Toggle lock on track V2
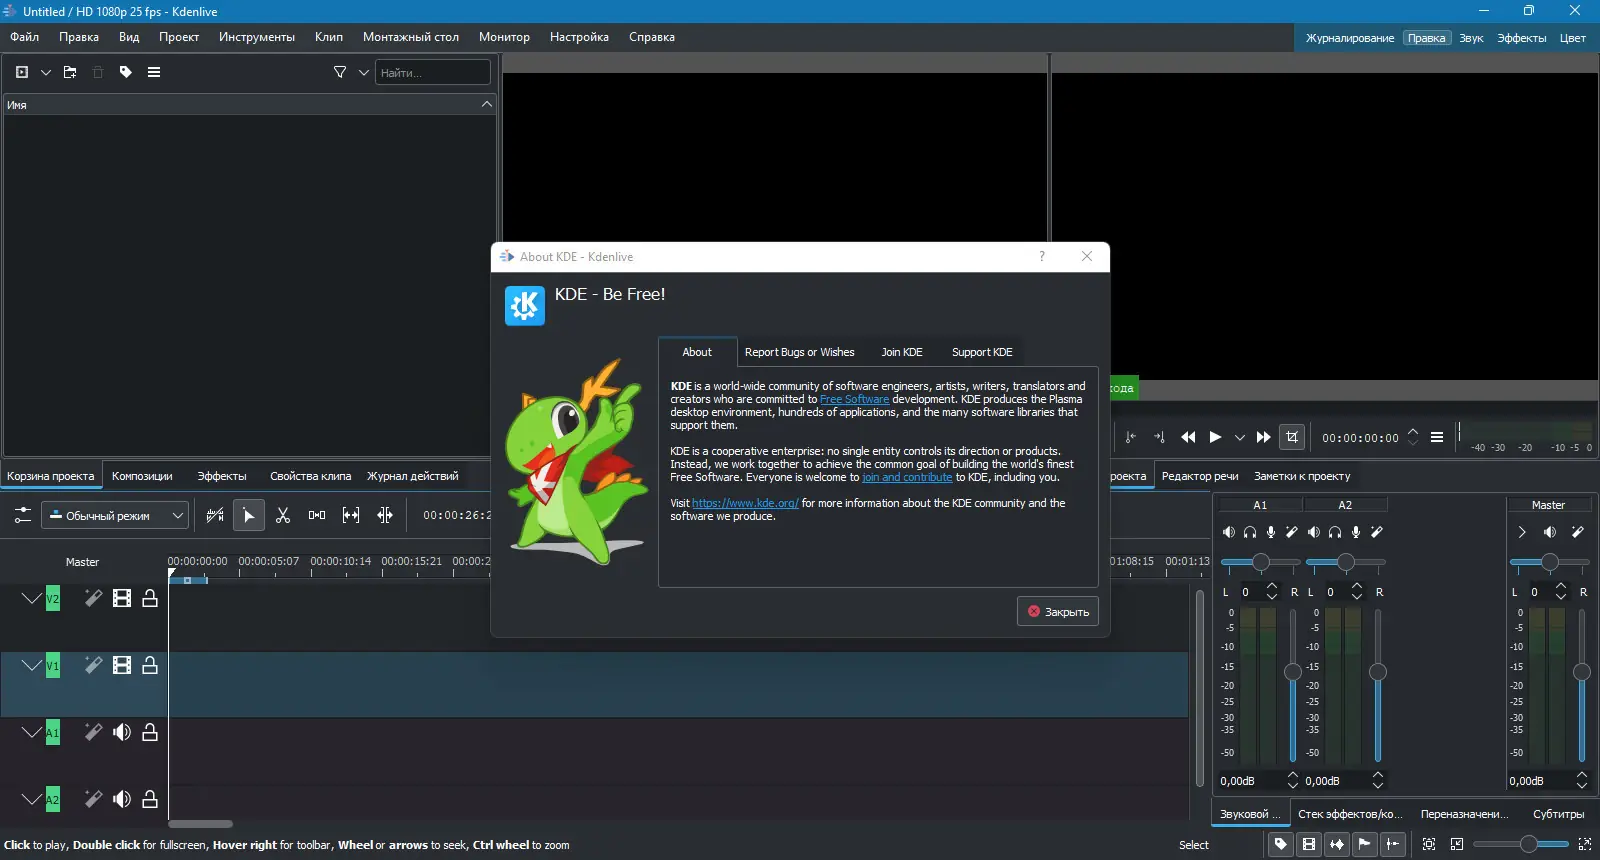 pos(150,598)
